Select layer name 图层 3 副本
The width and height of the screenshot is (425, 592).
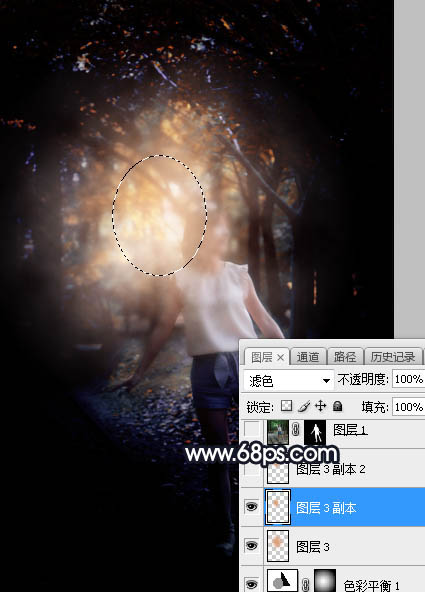pos(326,508)
